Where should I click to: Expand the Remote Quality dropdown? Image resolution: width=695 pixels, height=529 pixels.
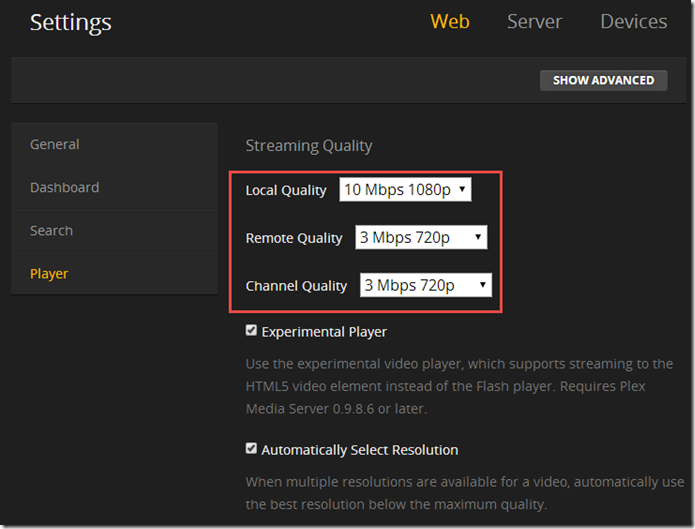tap(421, 238)
